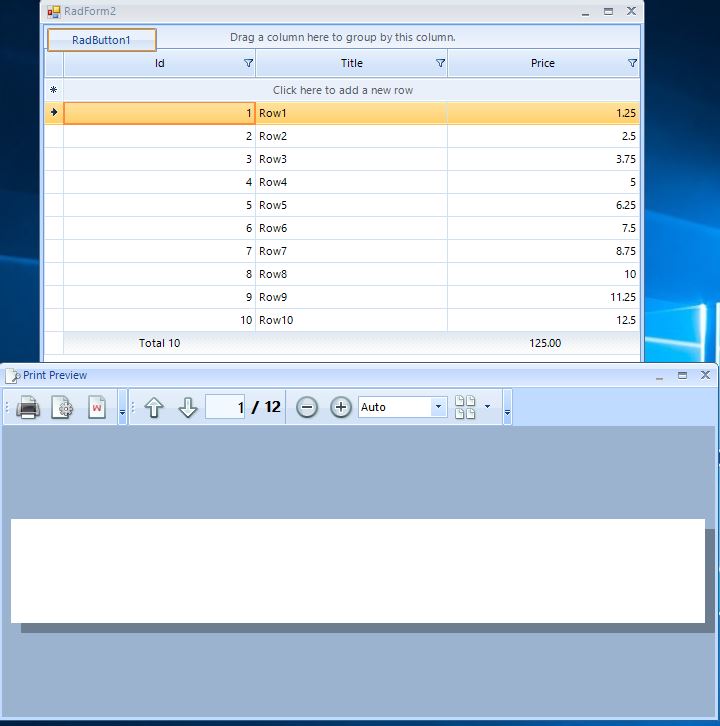Sort by the Id column header
The width and height of the screenshot is (720, 726).
pyautogui.click(x=159, y=63)
